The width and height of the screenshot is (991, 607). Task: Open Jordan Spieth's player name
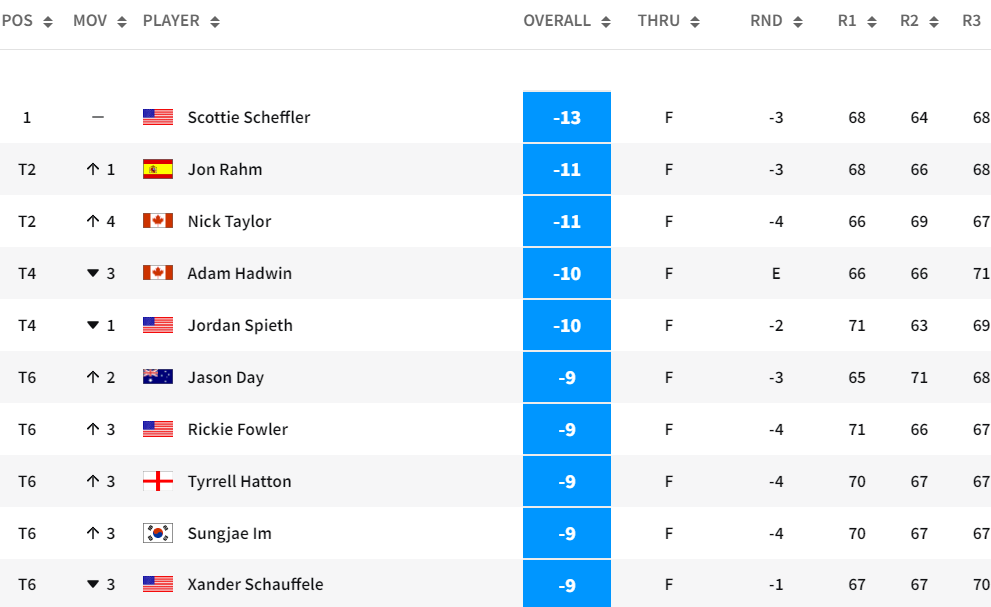tap(240, 325)
